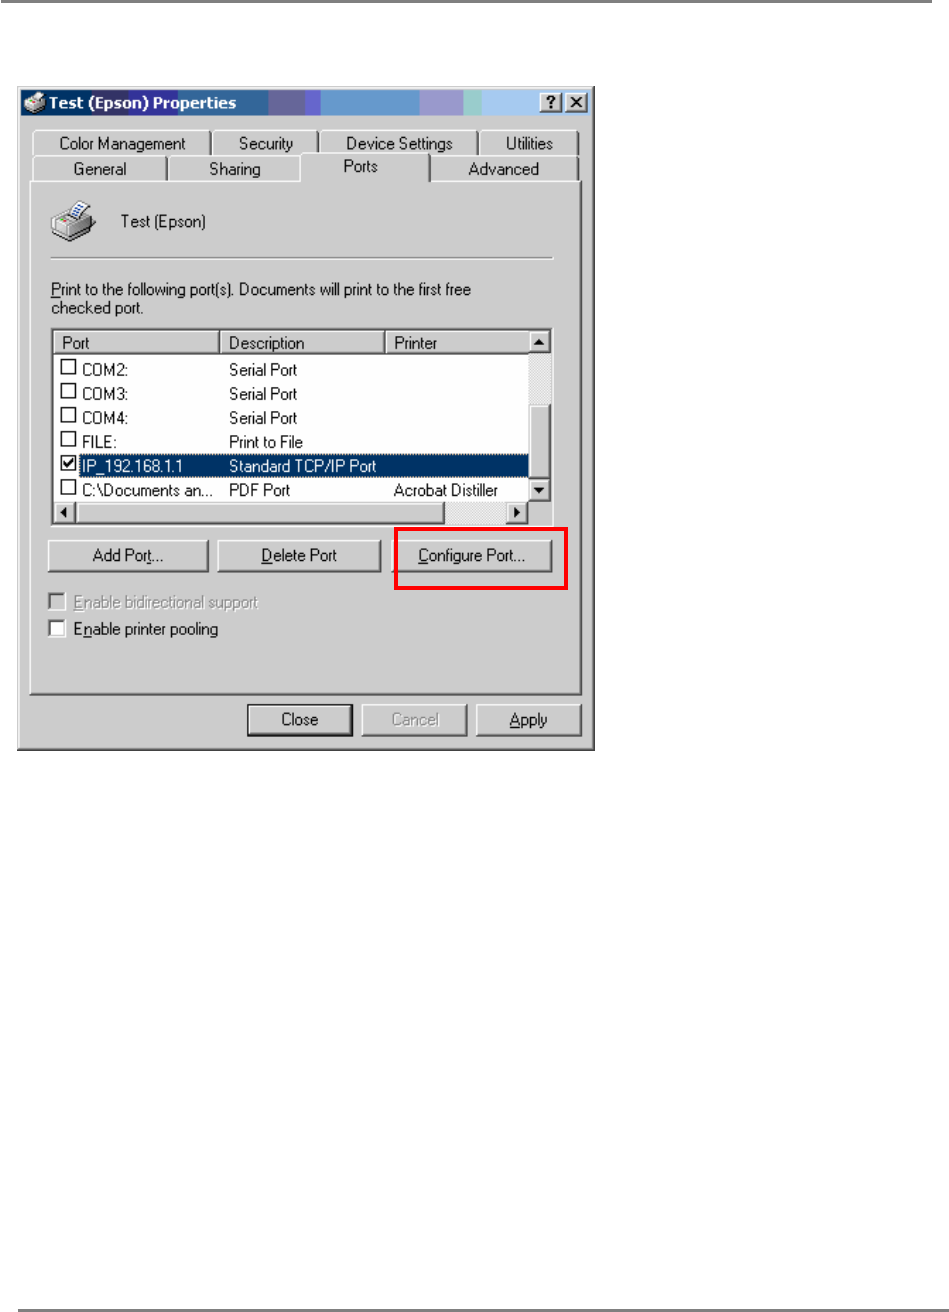Check the COM2: port checkbox

[x=69, y=368]
